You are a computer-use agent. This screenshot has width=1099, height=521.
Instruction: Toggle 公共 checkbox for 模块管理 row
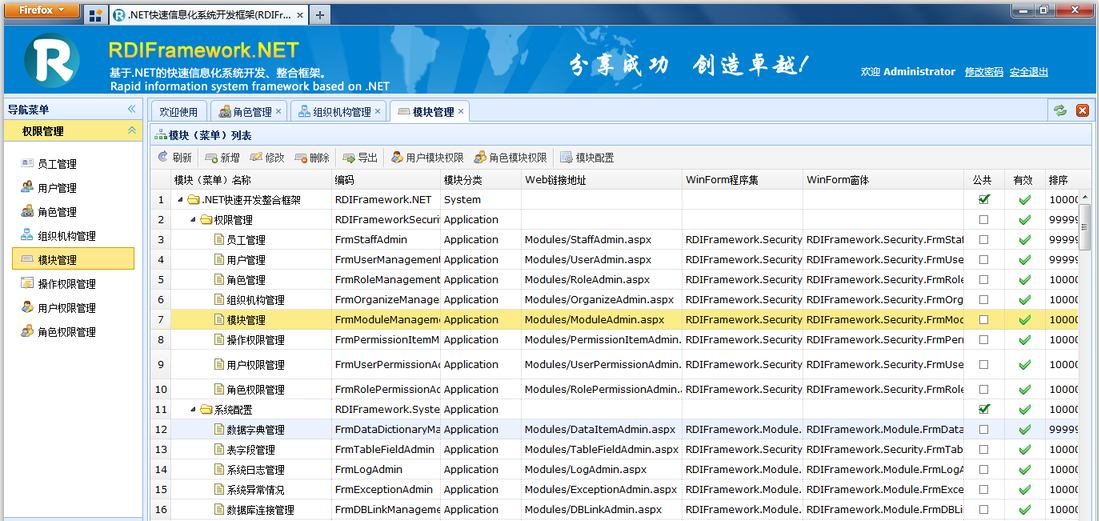[x=984, y=320]
